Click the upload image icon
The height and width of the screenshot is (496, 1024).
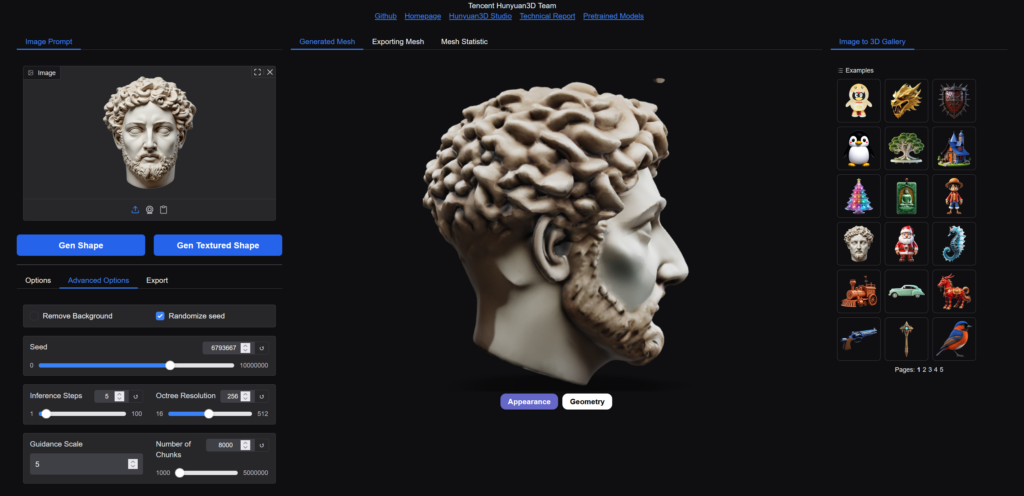click(135, 209)
